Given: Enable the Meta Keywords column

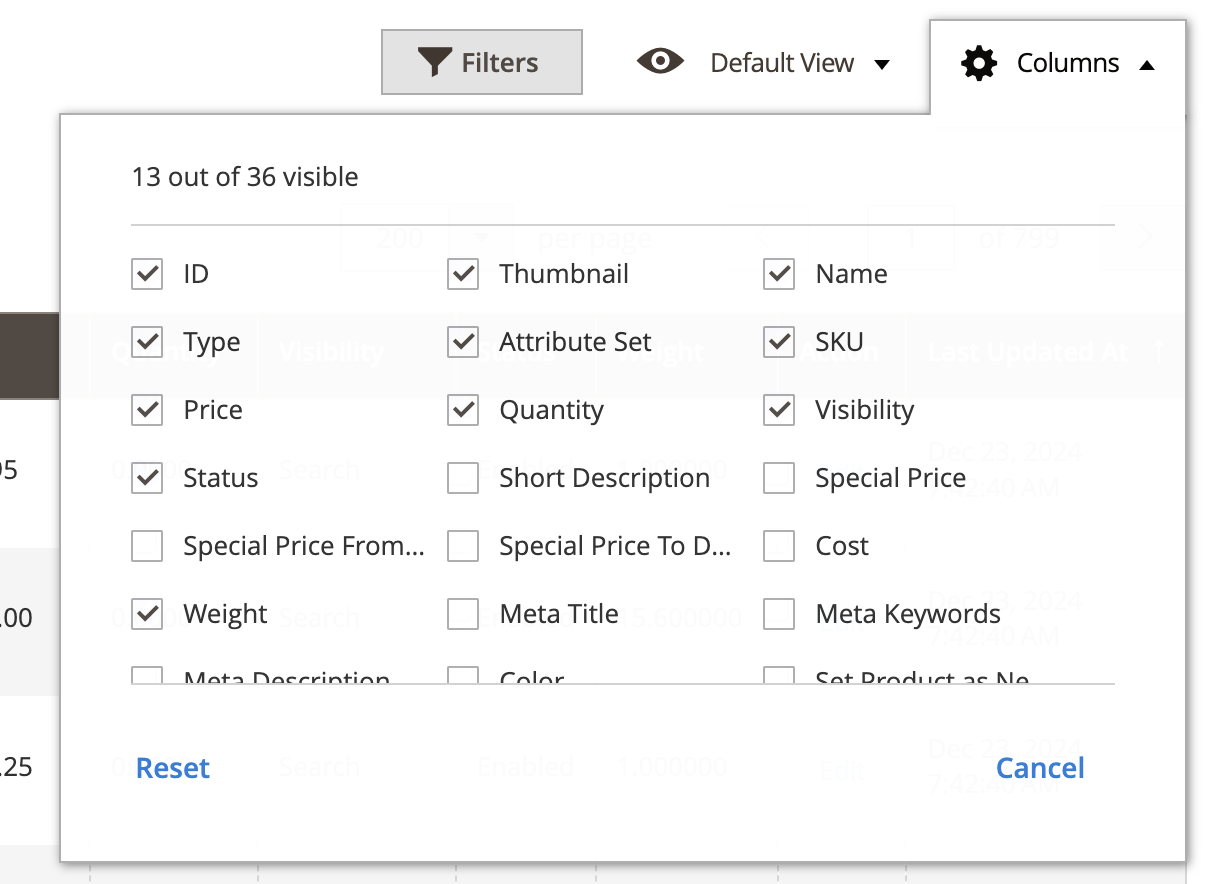Looking at the screenshot, I should pos(779,613).
